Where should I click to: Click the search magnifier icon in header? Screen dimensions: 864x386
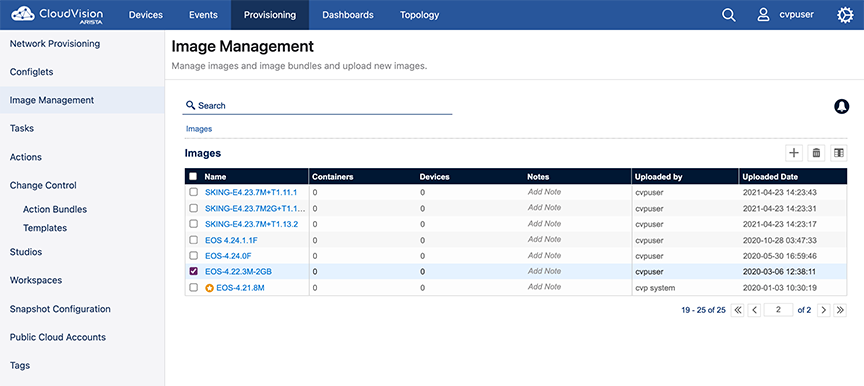(x=728, y=15)
